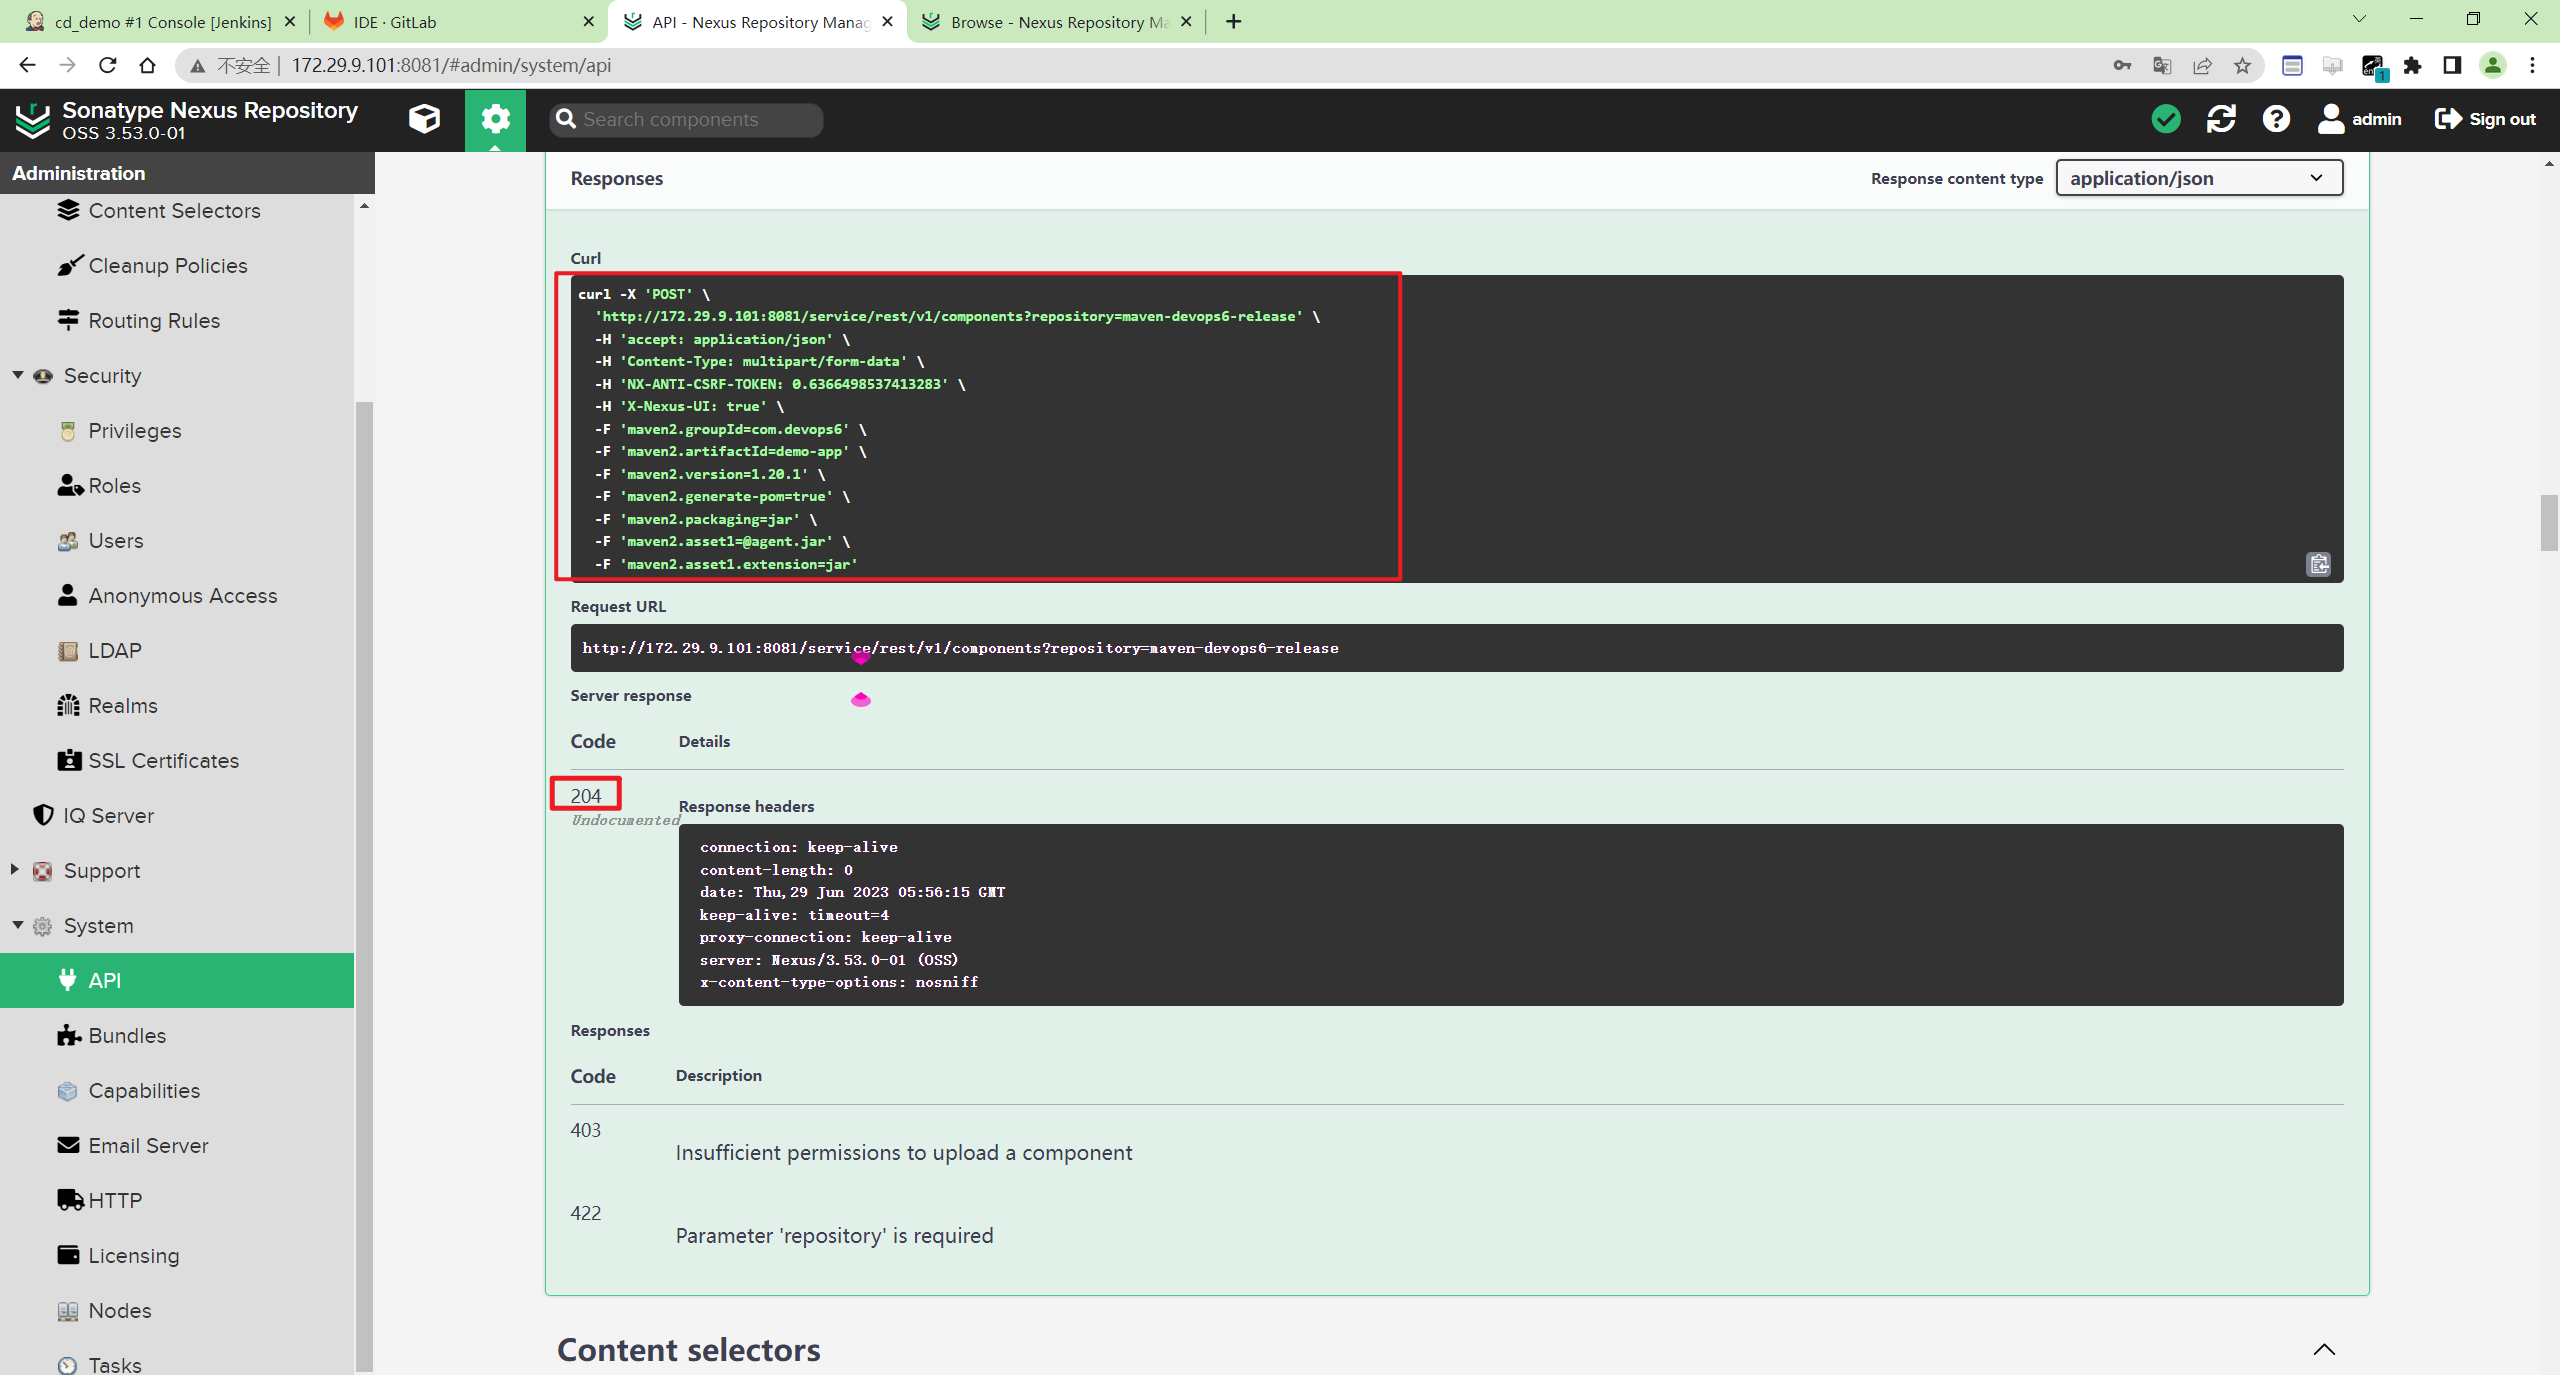
Task: Open SSL Certificates settings
Action: 163,761
